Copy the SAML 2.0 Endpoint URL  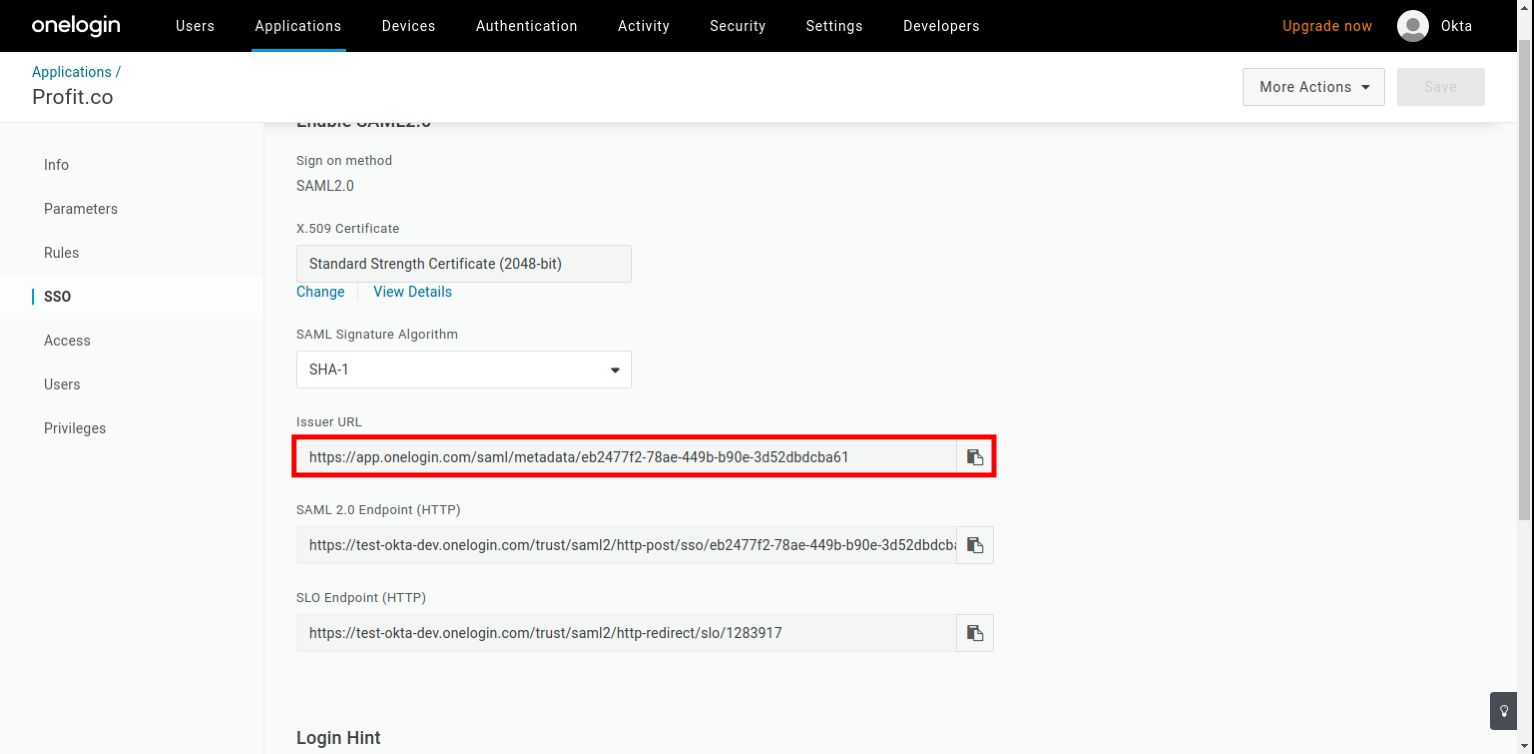pyautogui.click(x=975, y=545)
